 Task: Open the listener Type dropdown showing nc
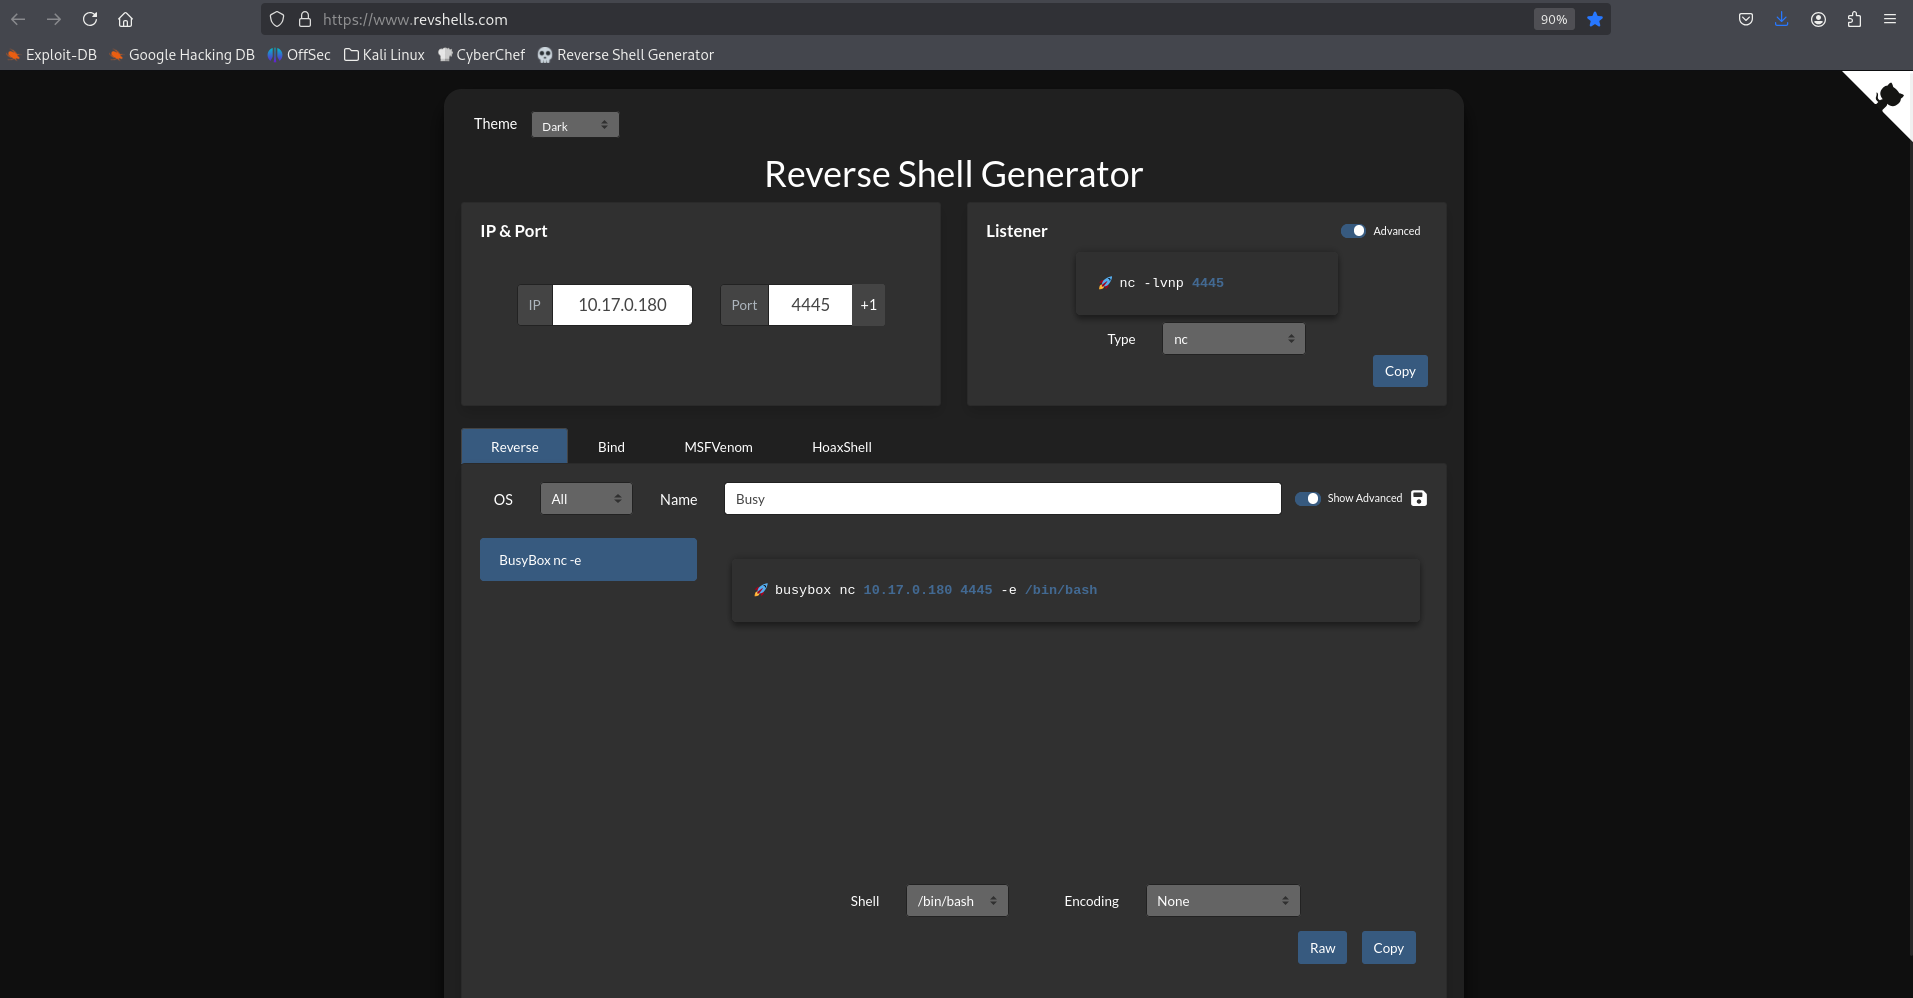[x=1233, y=339]
